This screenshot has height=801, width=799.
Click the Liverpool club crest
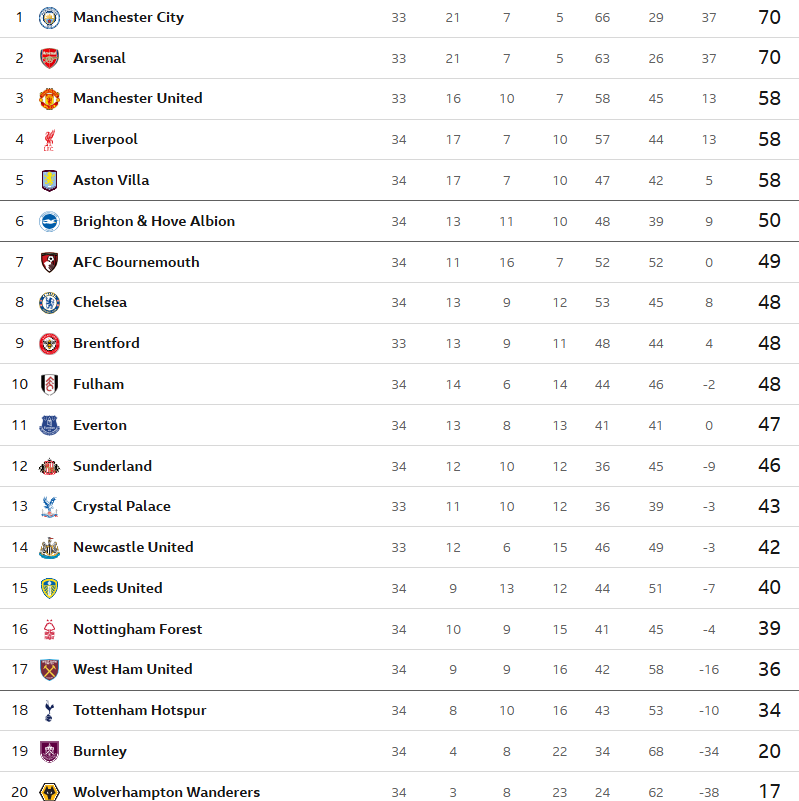click(x=49, y=140)
